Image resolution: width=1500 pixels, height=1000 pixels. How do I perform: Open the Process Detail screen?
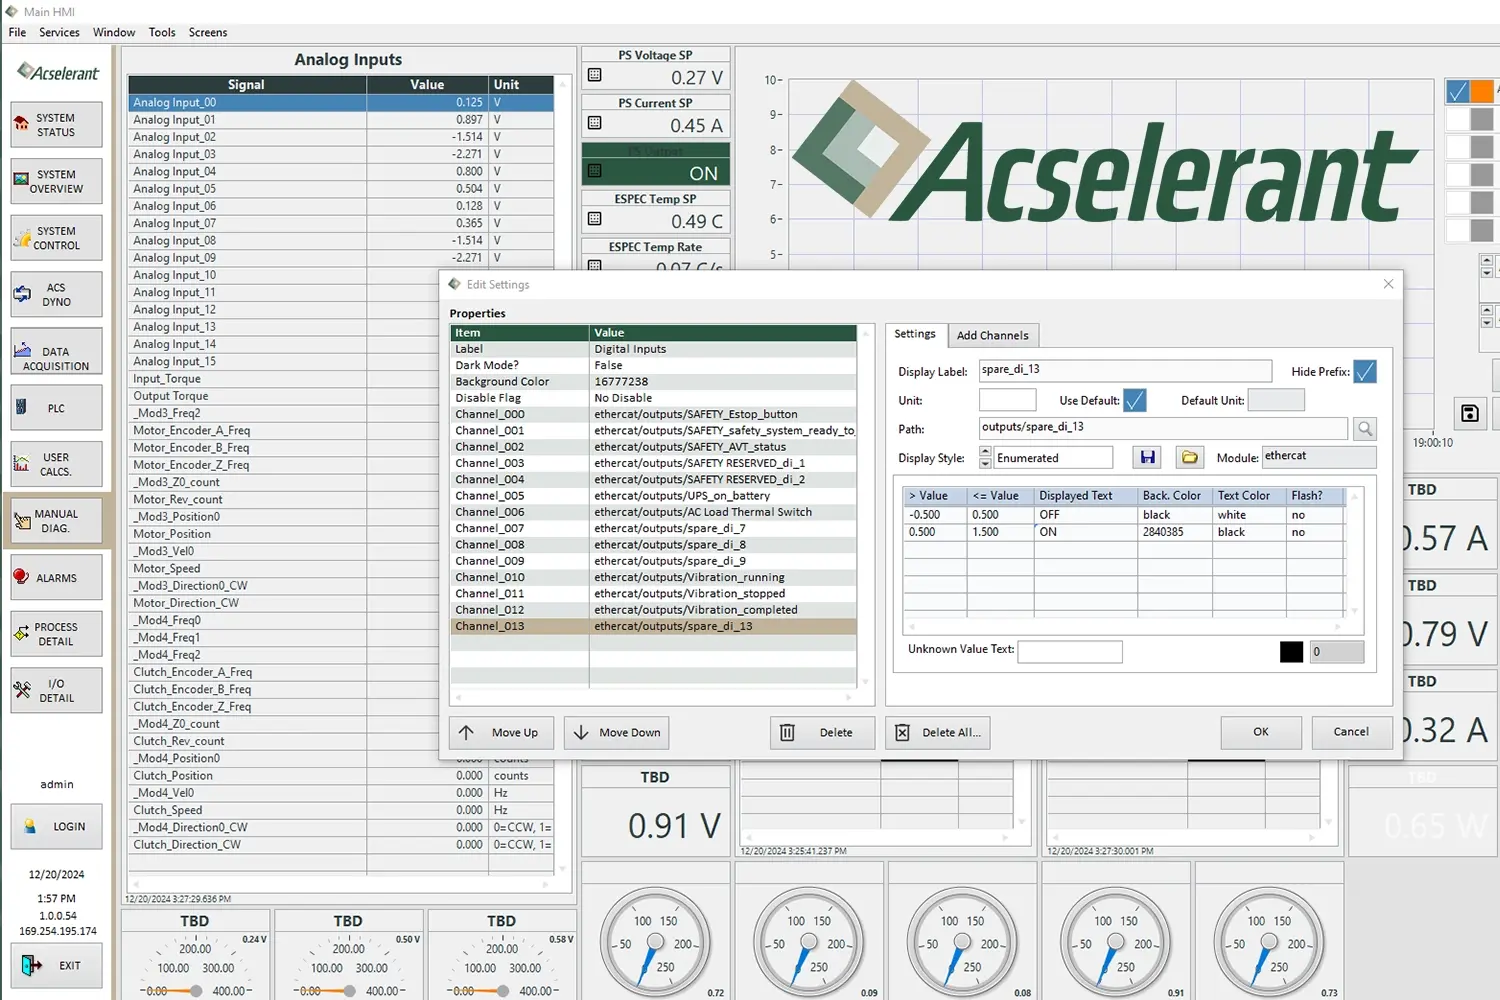tap(56, 634)
